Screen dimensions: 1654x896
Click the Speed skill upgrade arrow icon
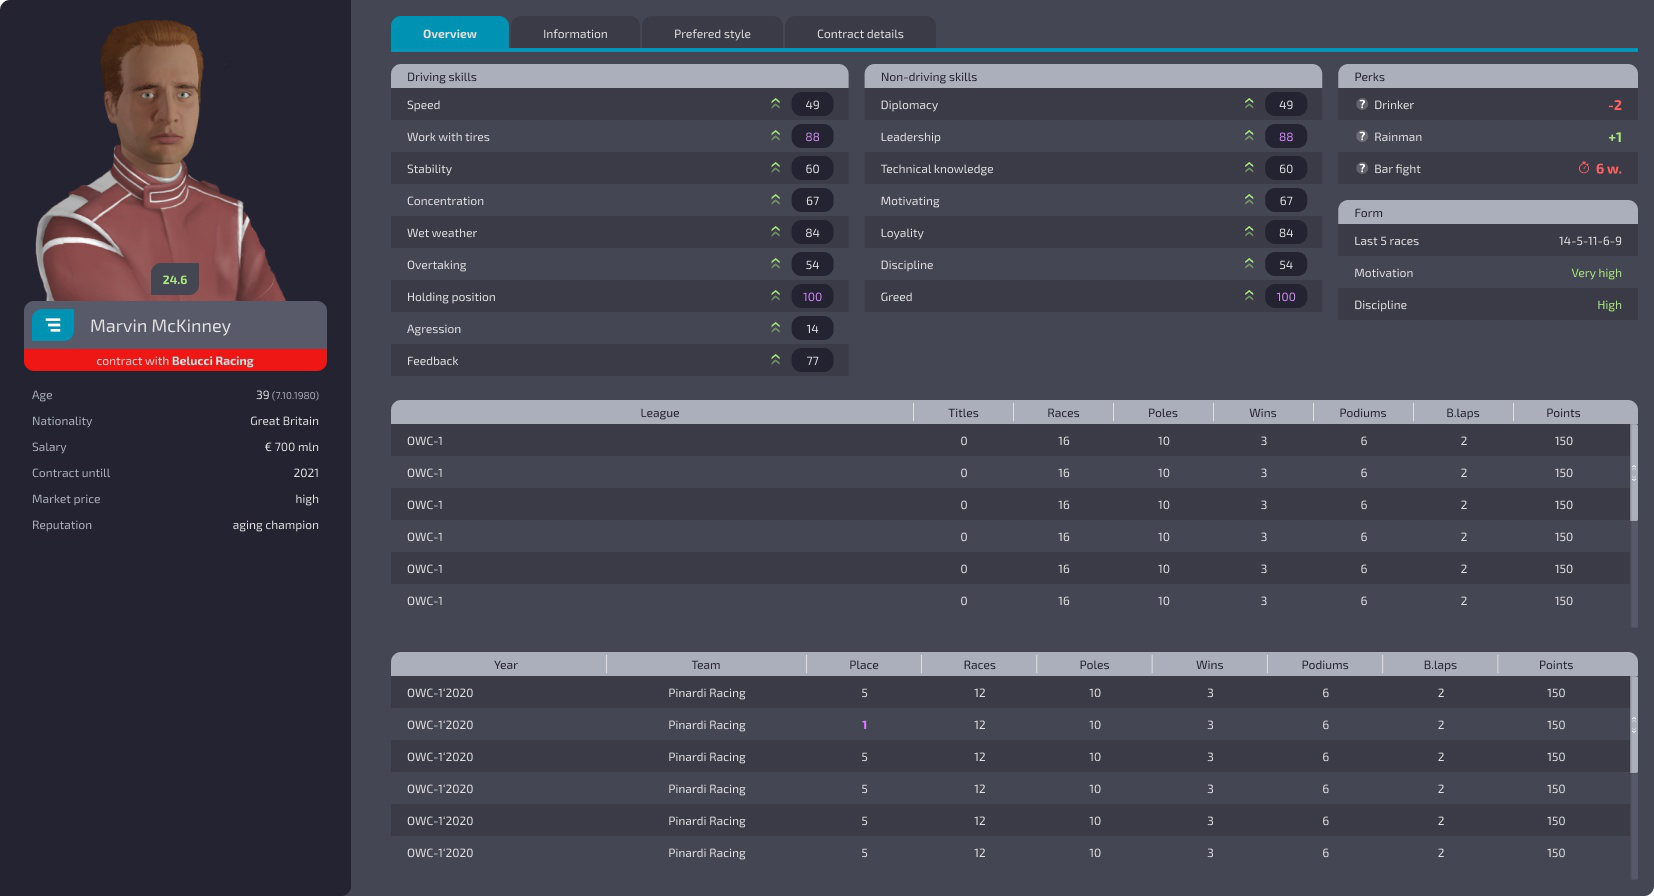(775, 104)
